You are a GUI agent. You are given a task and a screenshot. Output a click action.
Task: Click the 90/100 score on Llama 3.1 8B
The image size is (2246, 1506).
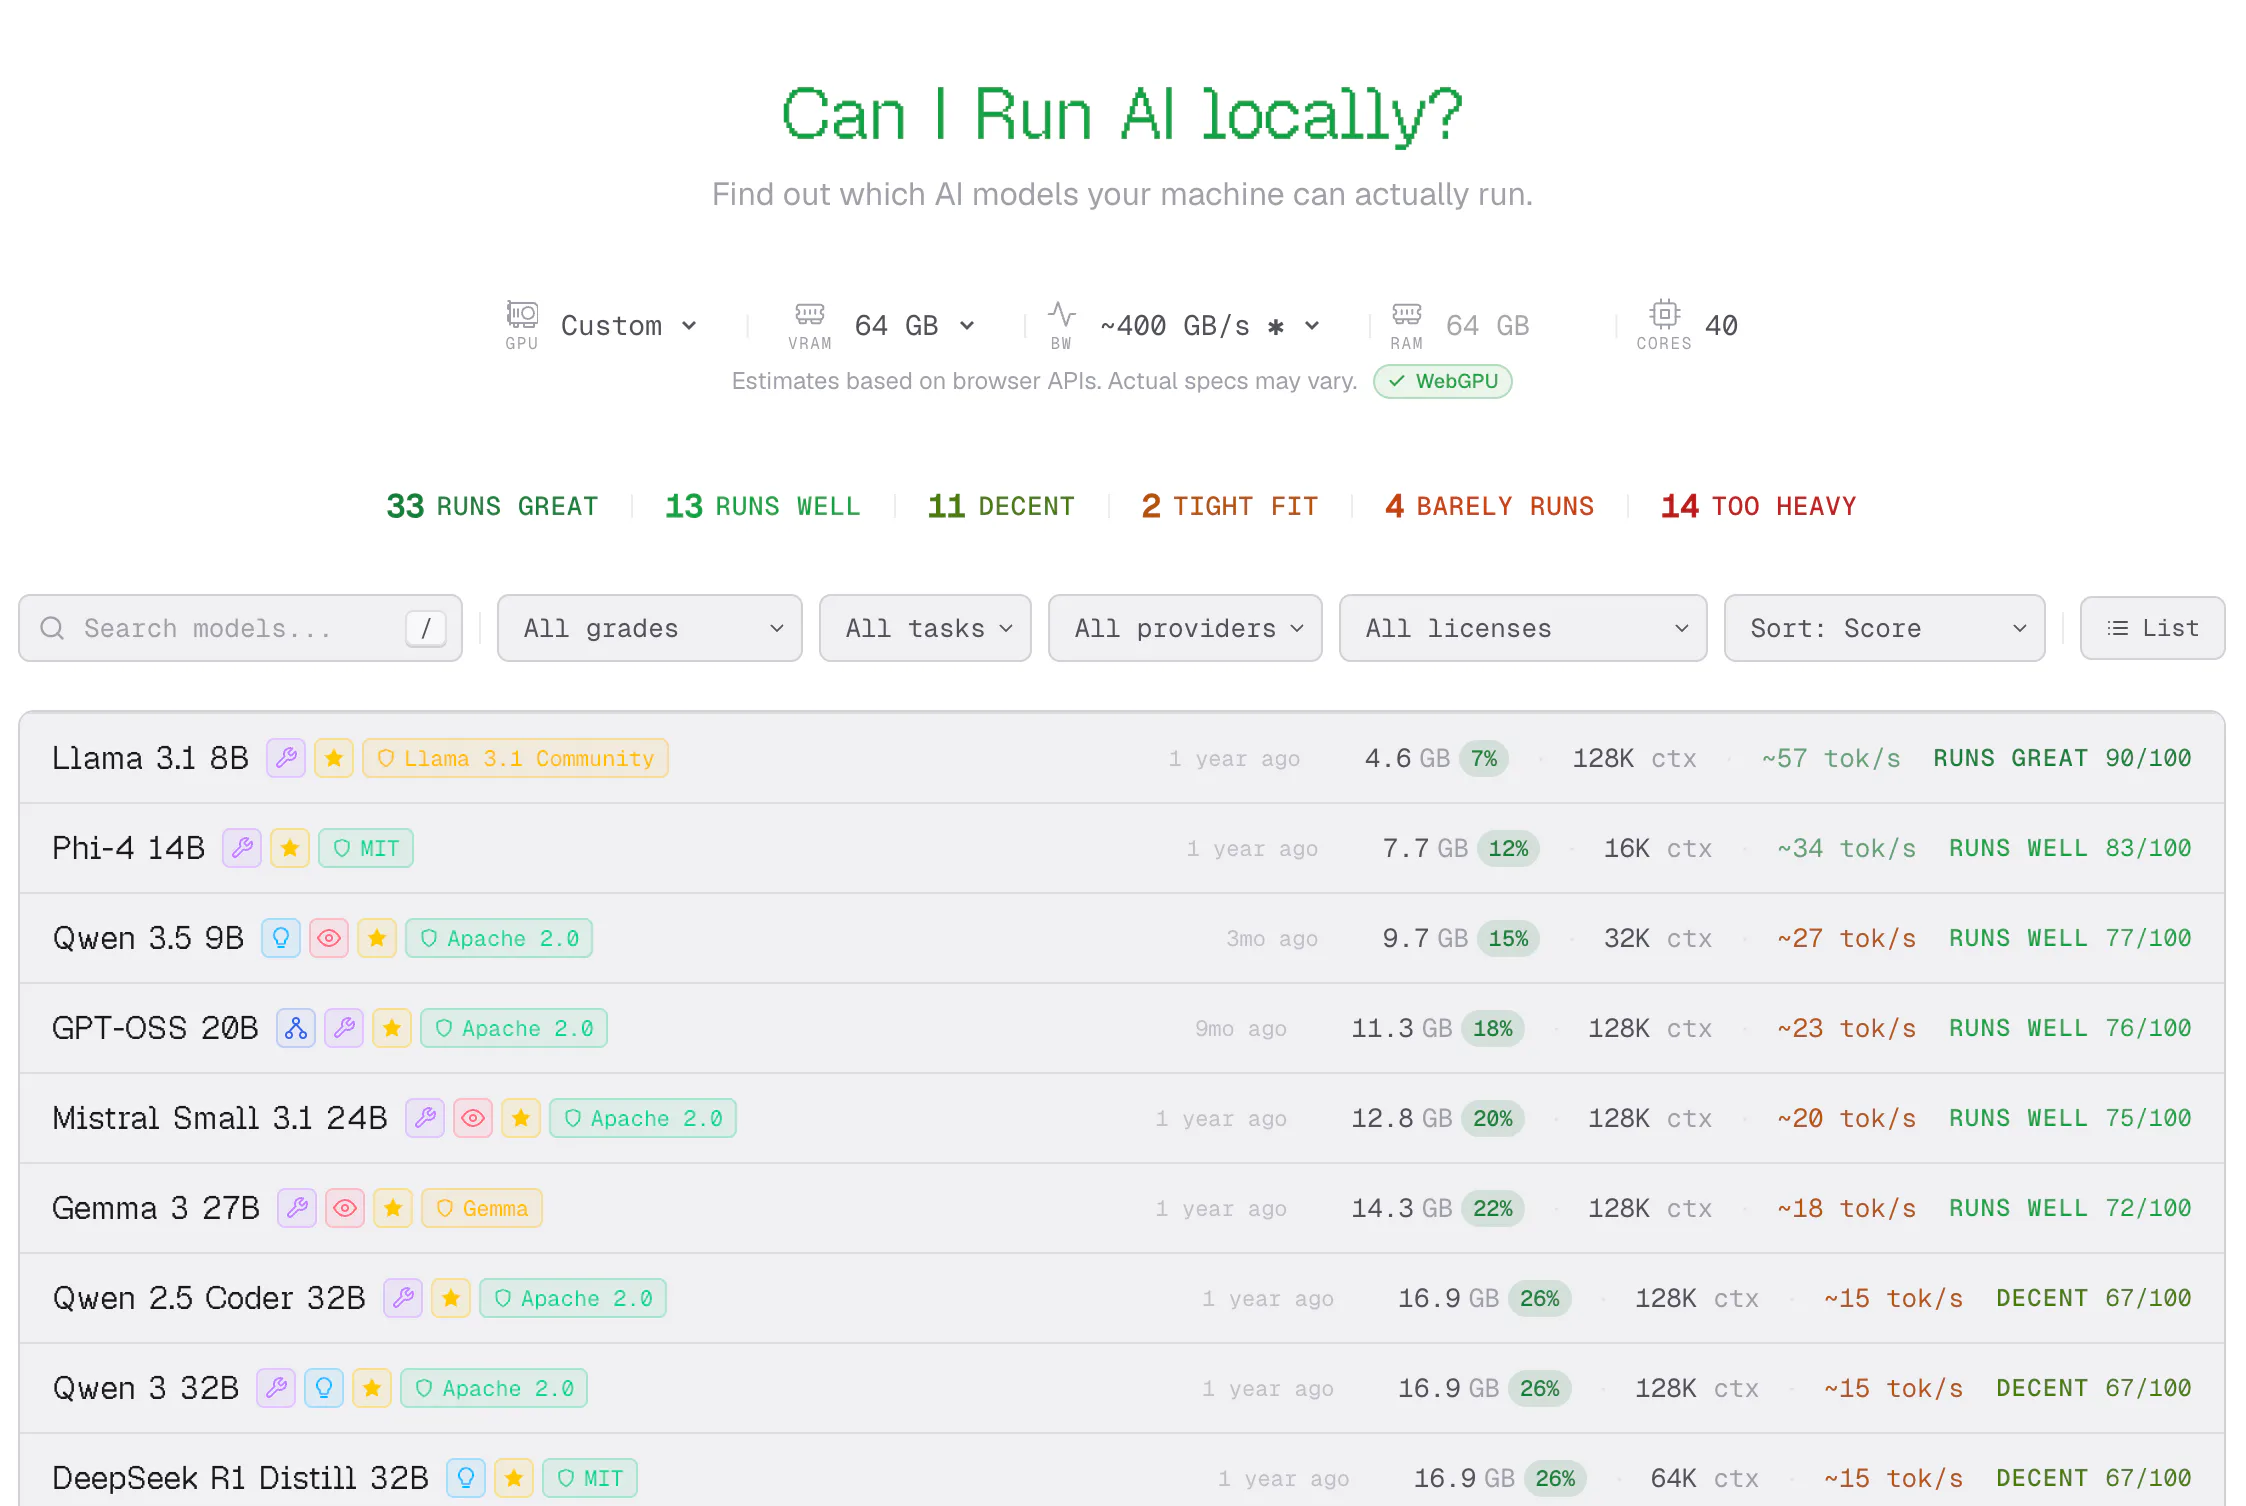pyautogui.click(x=2148, y=758)
